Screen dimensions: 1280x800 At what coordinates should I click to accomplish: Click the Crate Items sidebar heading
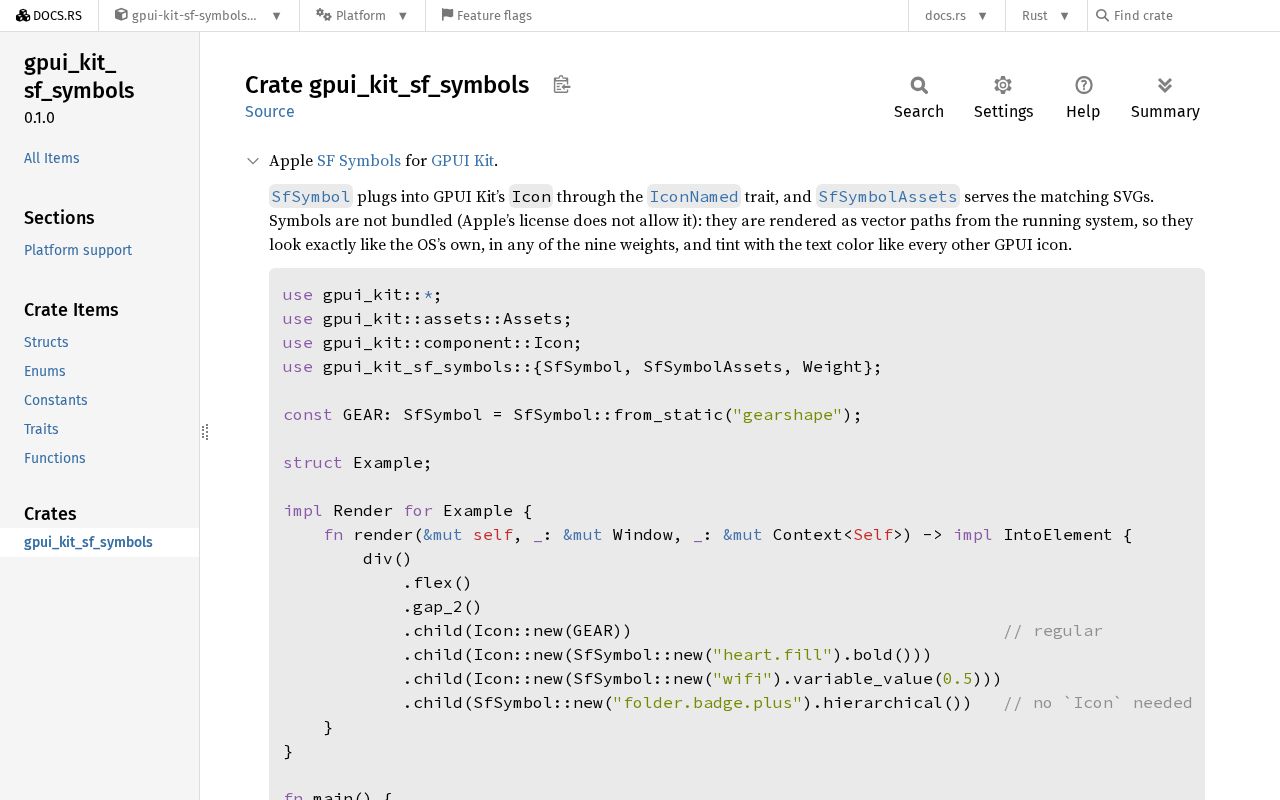click(x=71, y=310)
